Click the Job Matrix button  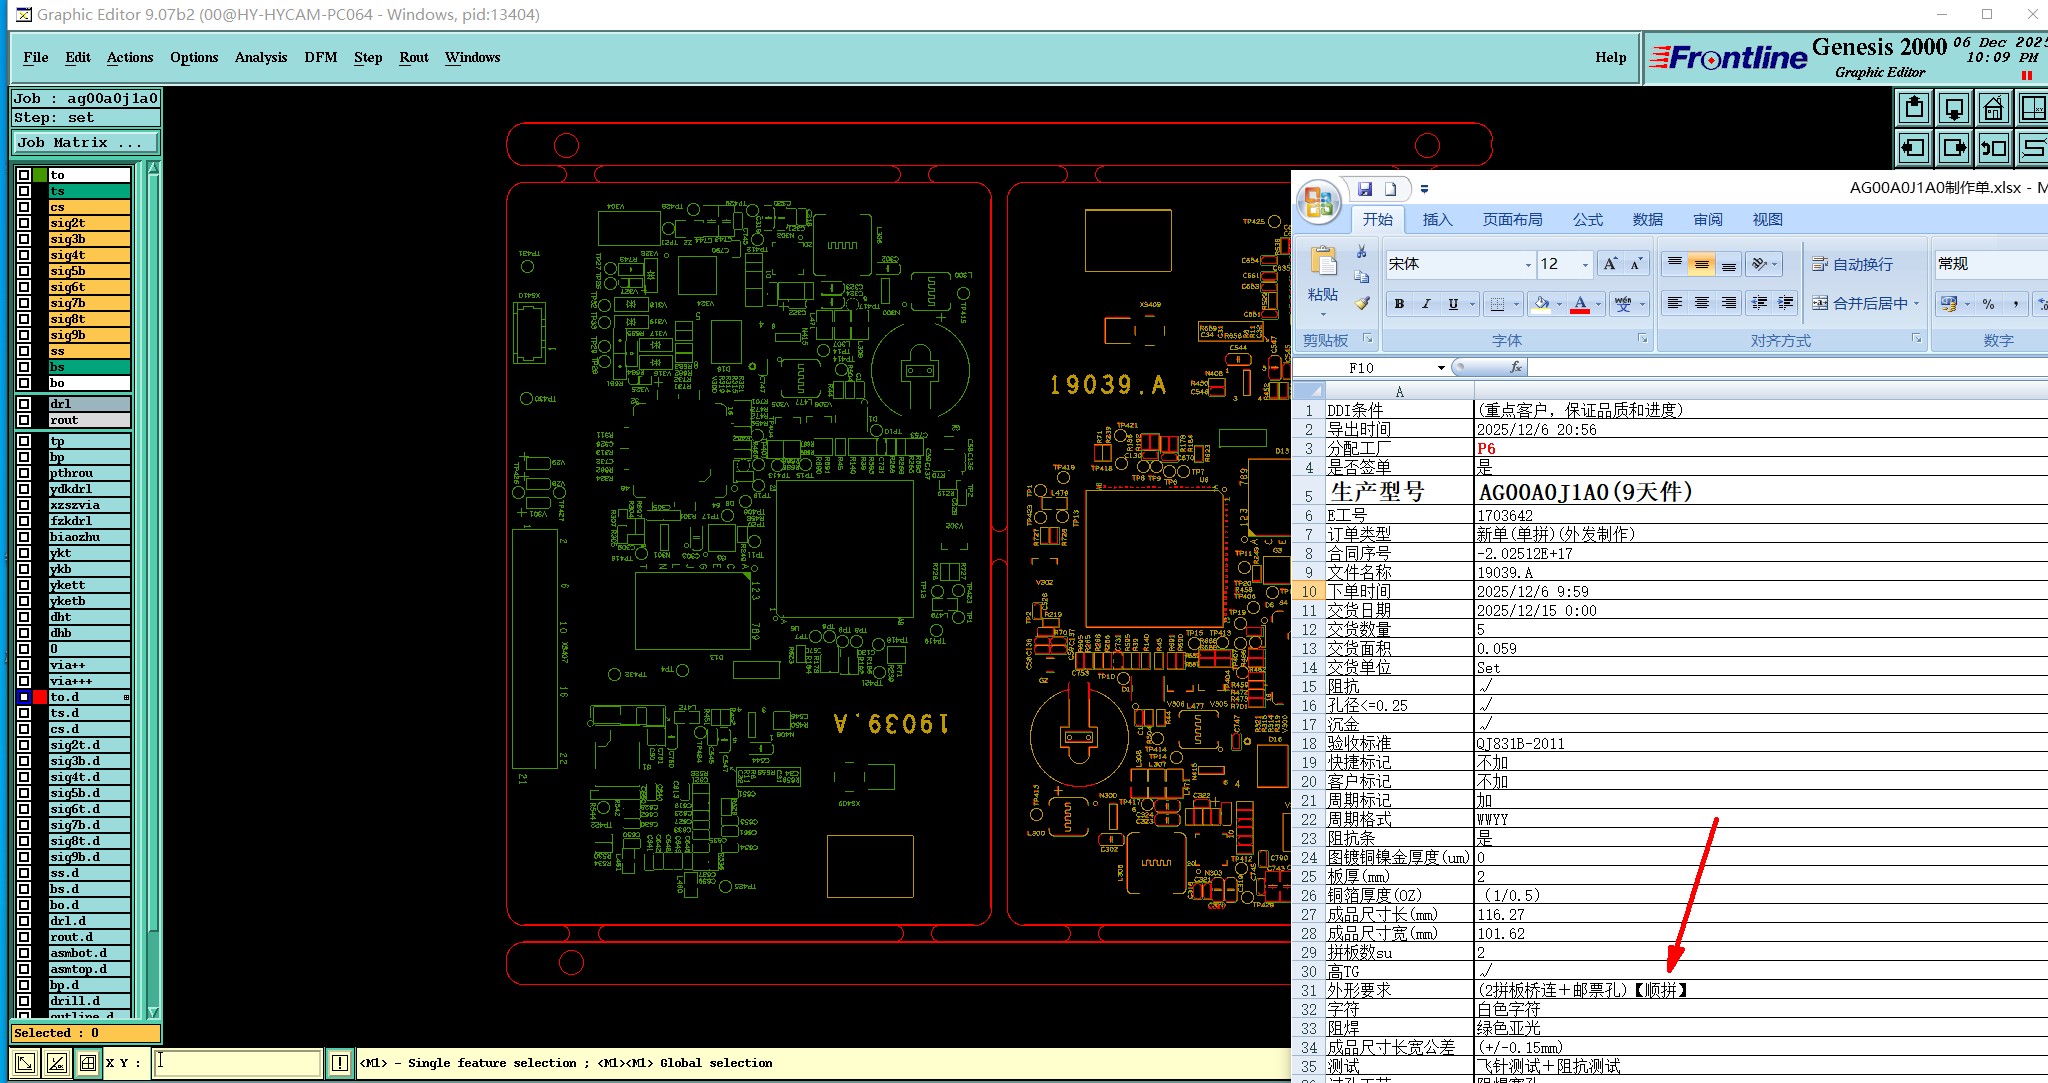(x=84, y=142)
